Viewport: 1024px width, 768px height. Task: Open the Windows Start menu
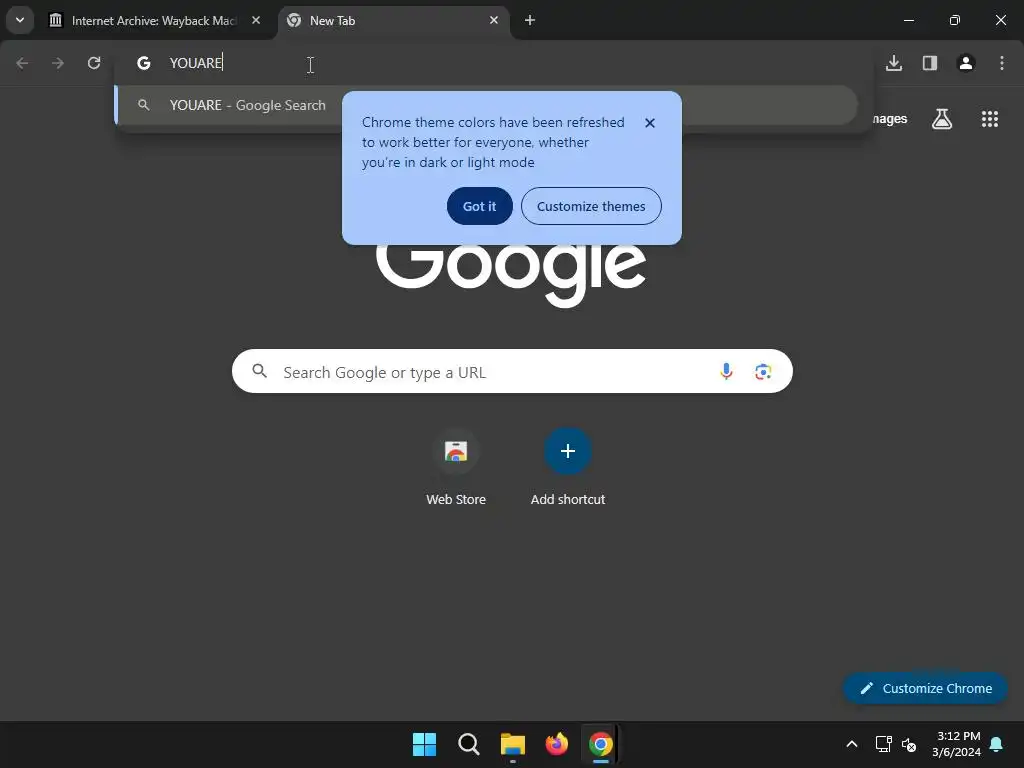424,744
